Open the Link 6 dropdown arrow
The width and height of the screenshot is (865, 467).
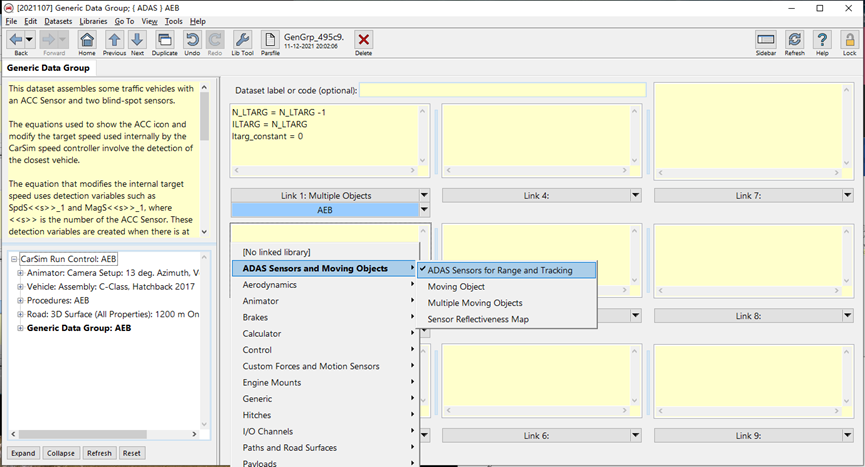[636, 436]
